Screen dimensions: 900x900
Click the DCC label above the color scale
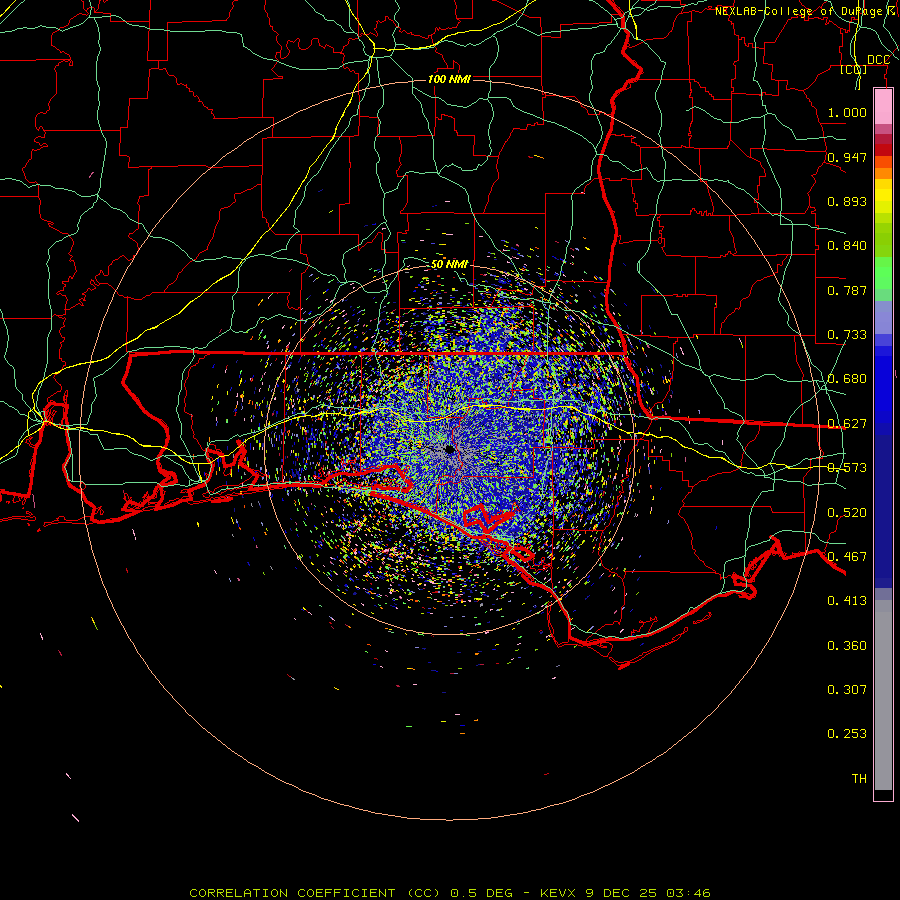[x=878, y=60]
